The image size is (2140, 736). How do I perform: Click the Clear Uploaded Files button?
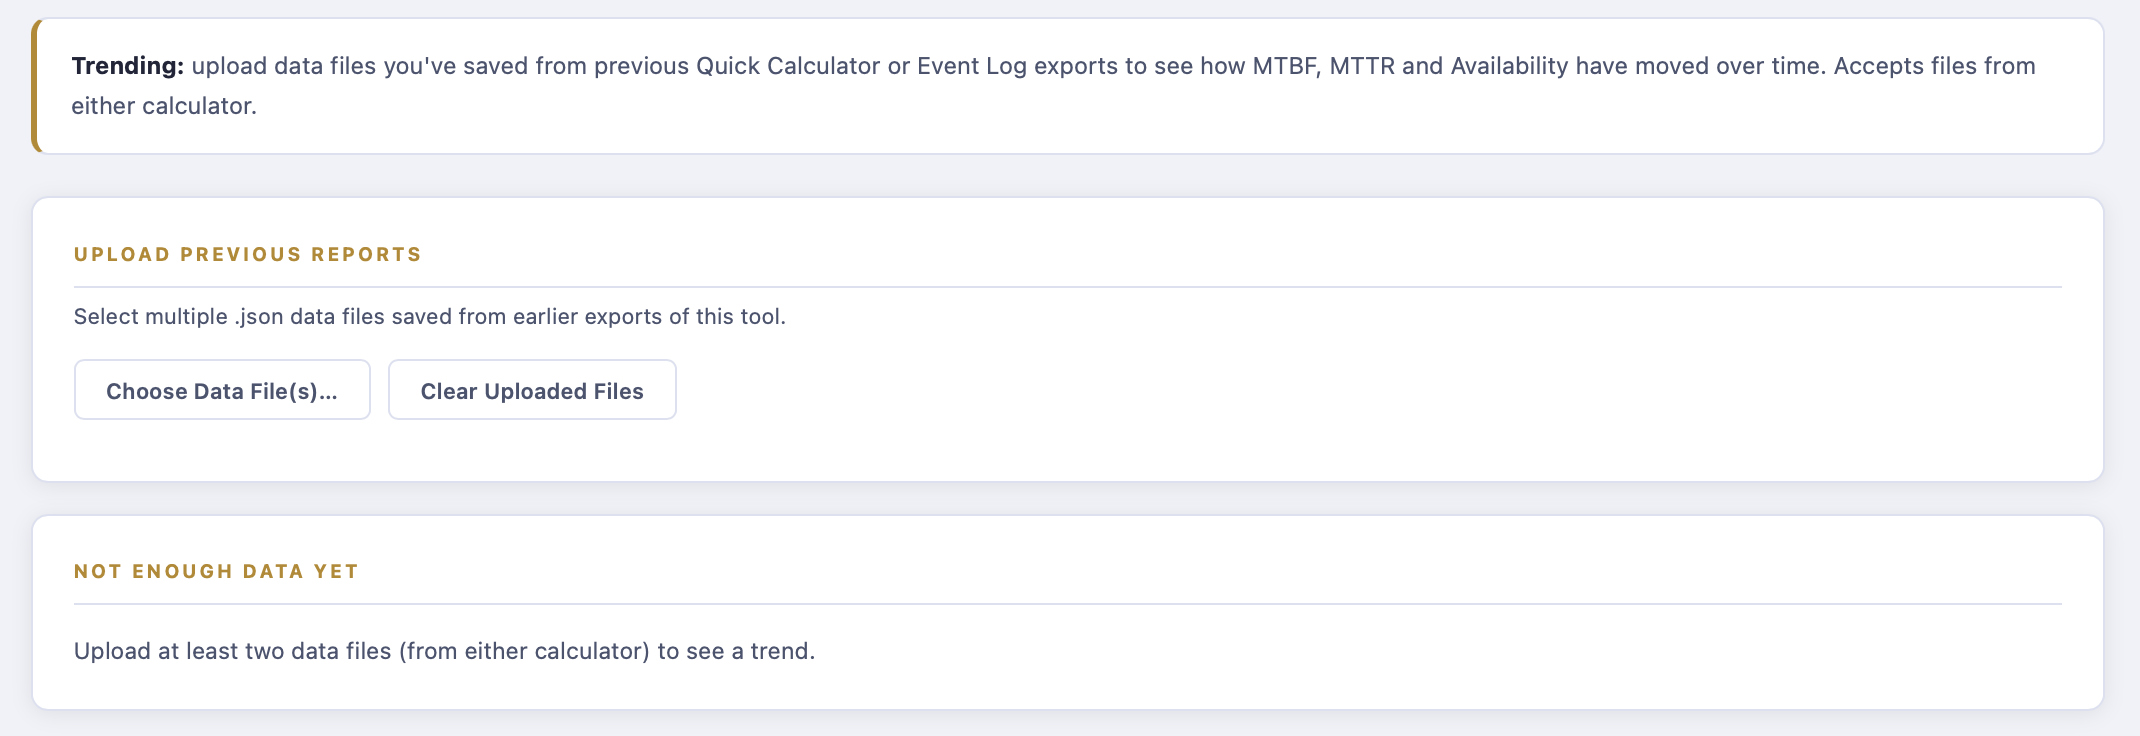coord(532,390)
